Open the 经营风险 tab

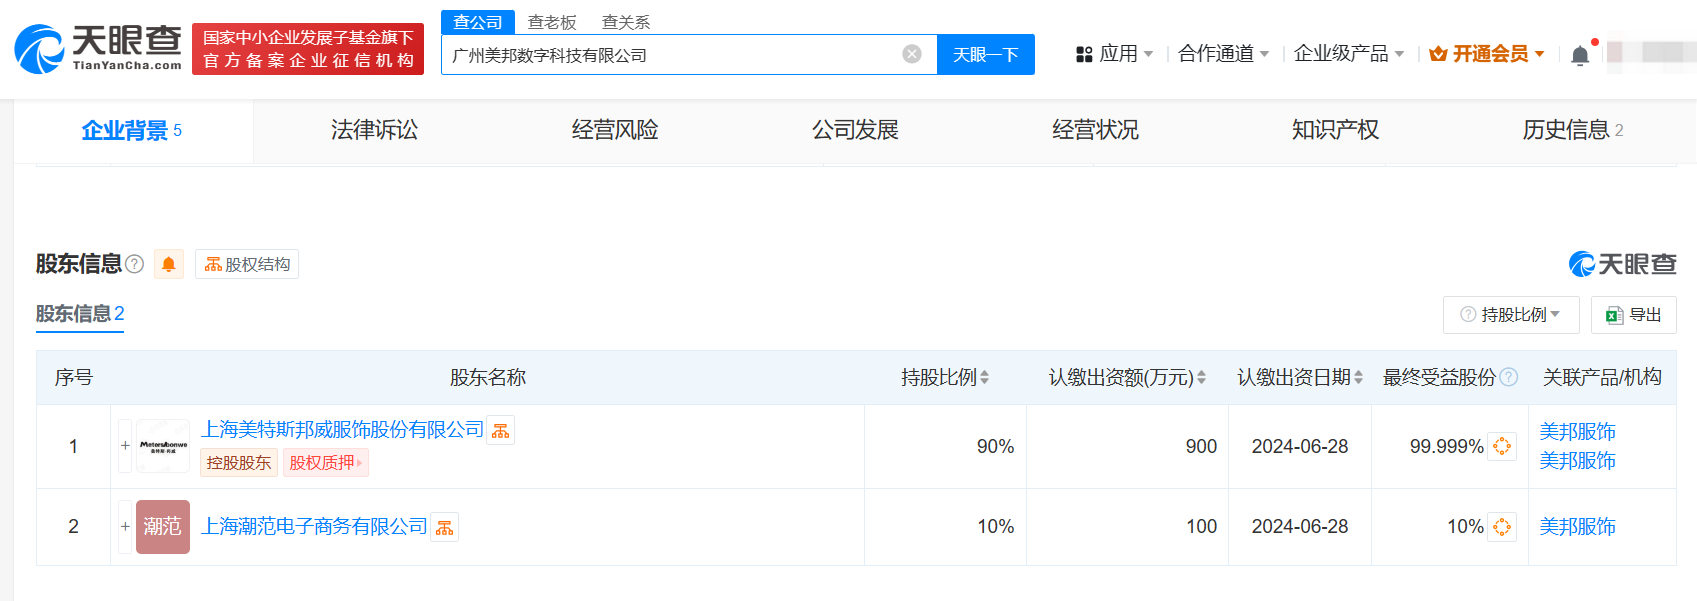(x=615, y=130)
